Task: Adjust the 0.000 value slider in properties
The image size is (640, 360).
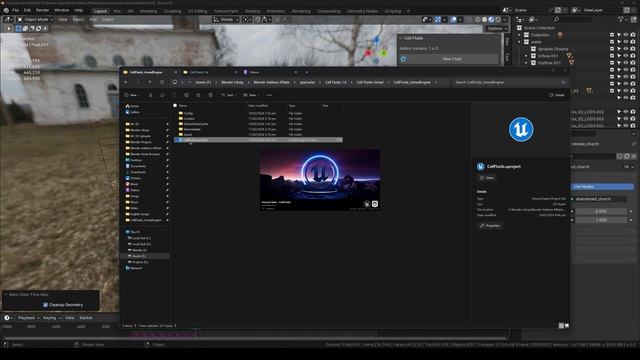Action: pos(601,211)
